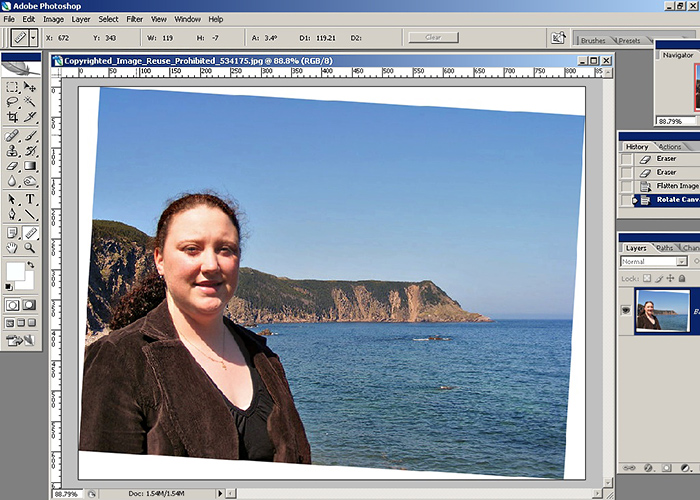This screenshot has width=700, height=500.
Task: Select the Hand tool
Action: point(12,248)
